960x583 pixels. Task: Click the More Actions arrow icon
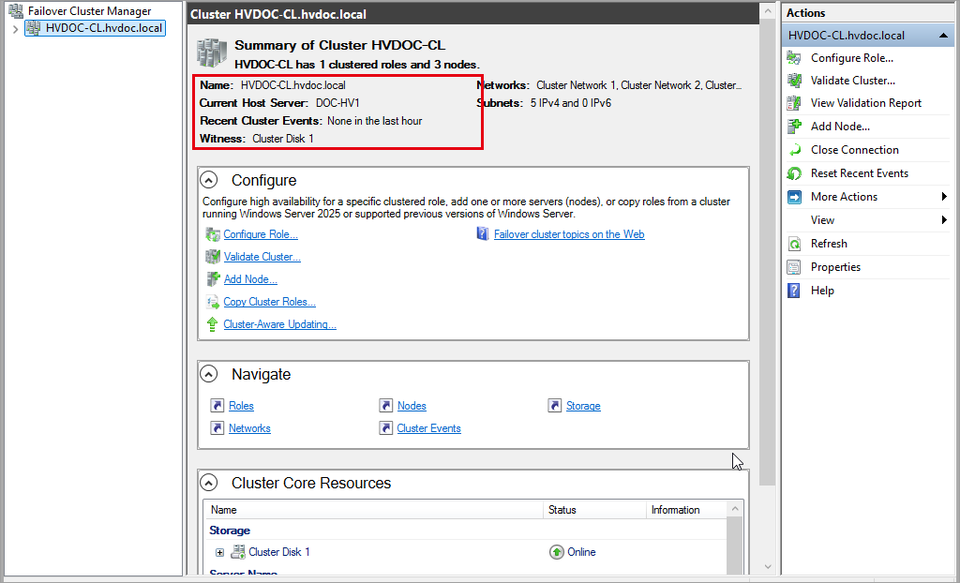(x=794, y=197)
